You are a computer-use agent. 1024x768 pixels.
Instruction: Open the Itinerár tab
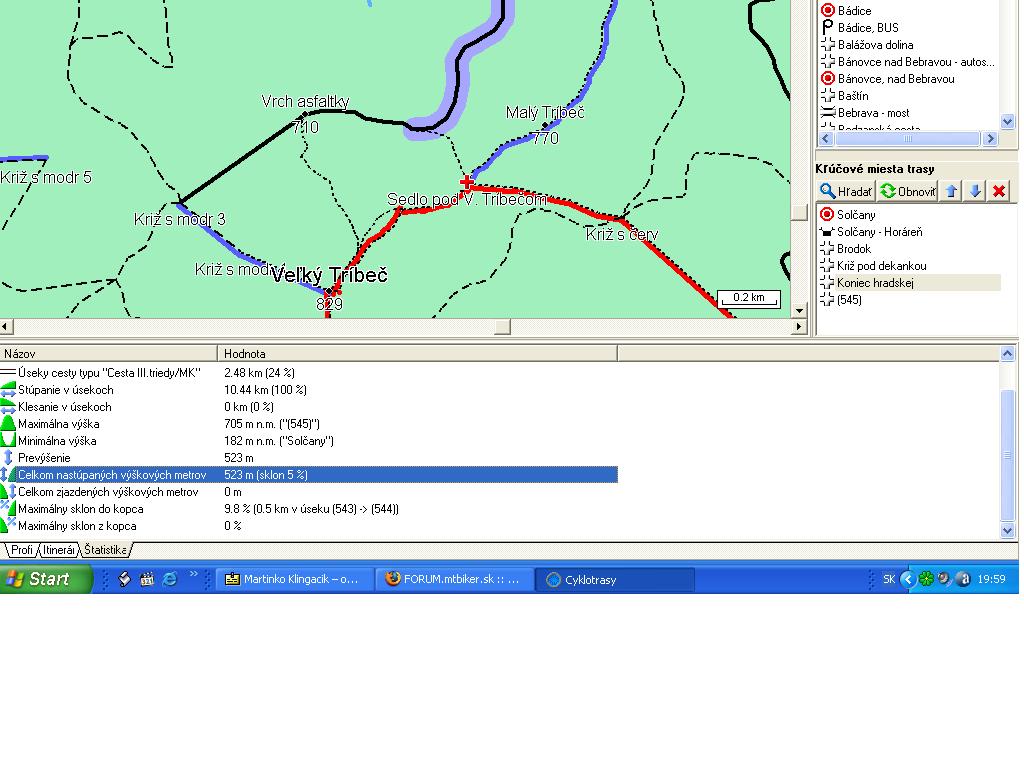(x=59, y=550)
